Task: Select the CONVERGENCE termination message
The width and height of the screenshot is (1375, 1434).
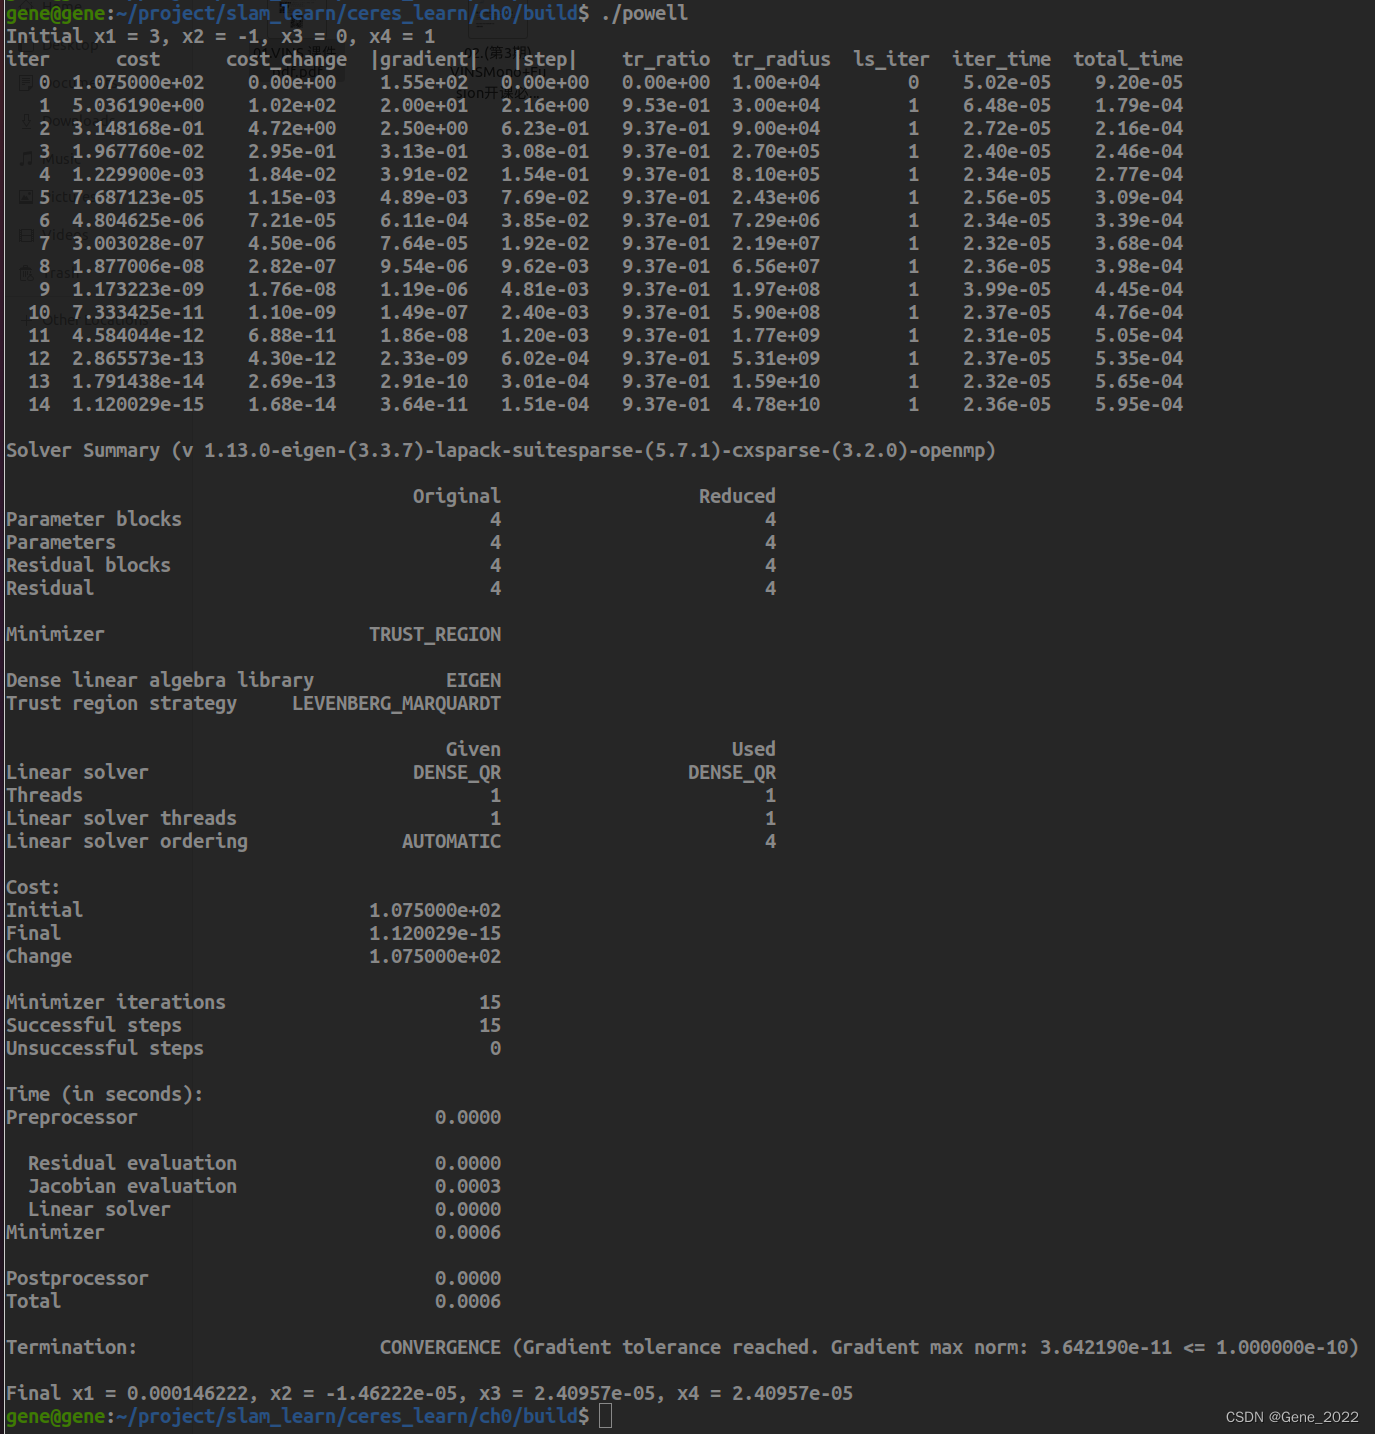Action: point(440,1347)
